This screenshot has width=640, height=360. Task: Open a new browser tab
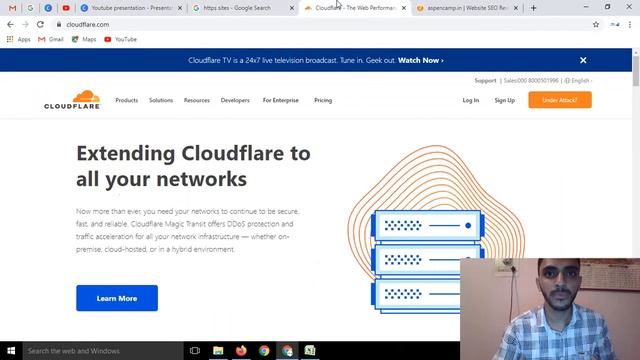click(533, 8)
